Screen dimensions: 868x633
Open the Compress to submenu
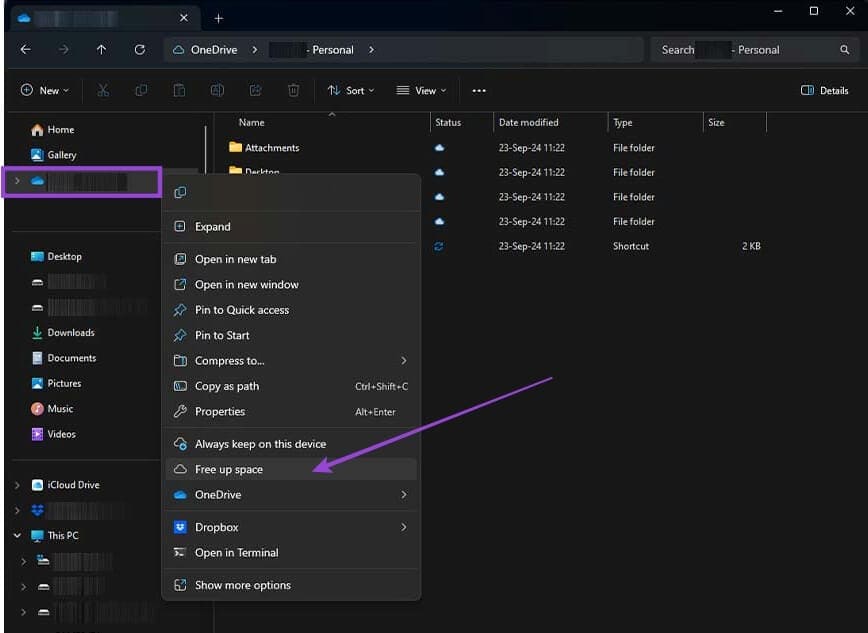(x=291, y=361)
